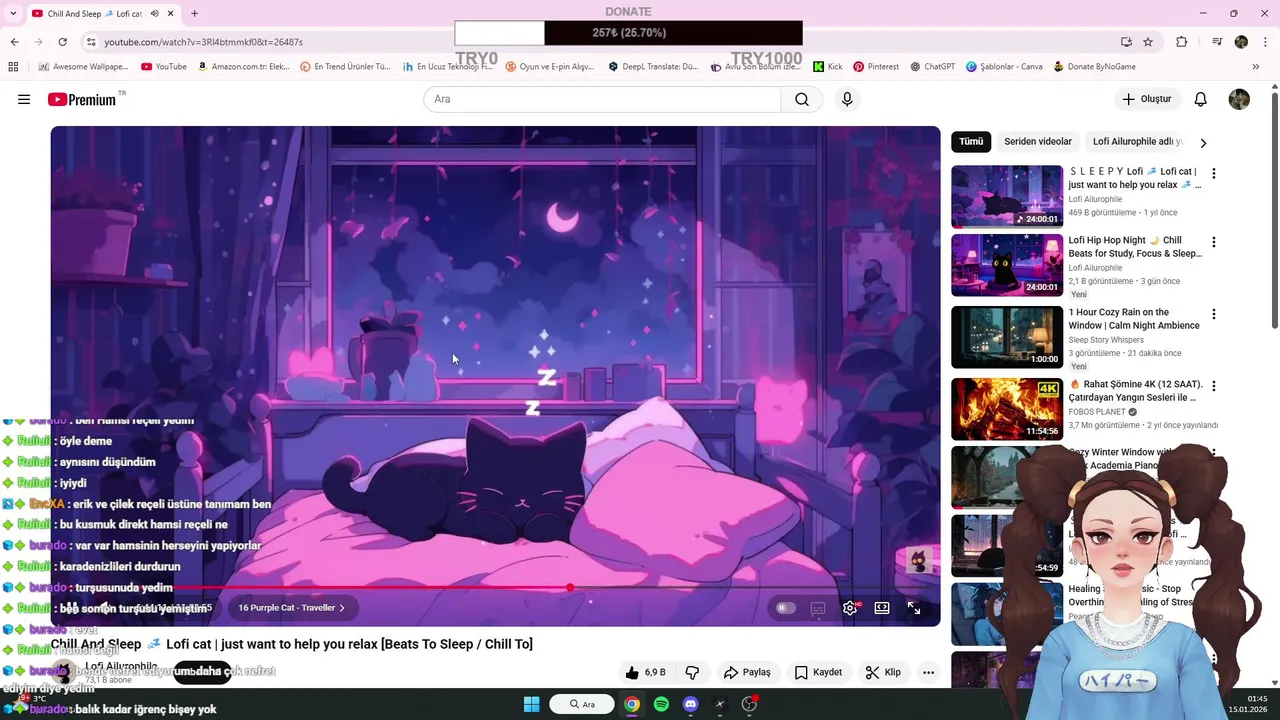The width and height of the screenshot is (1280, 720).
Task: Bookmark this page with star icon
Action: click(x=1148, y=42)
